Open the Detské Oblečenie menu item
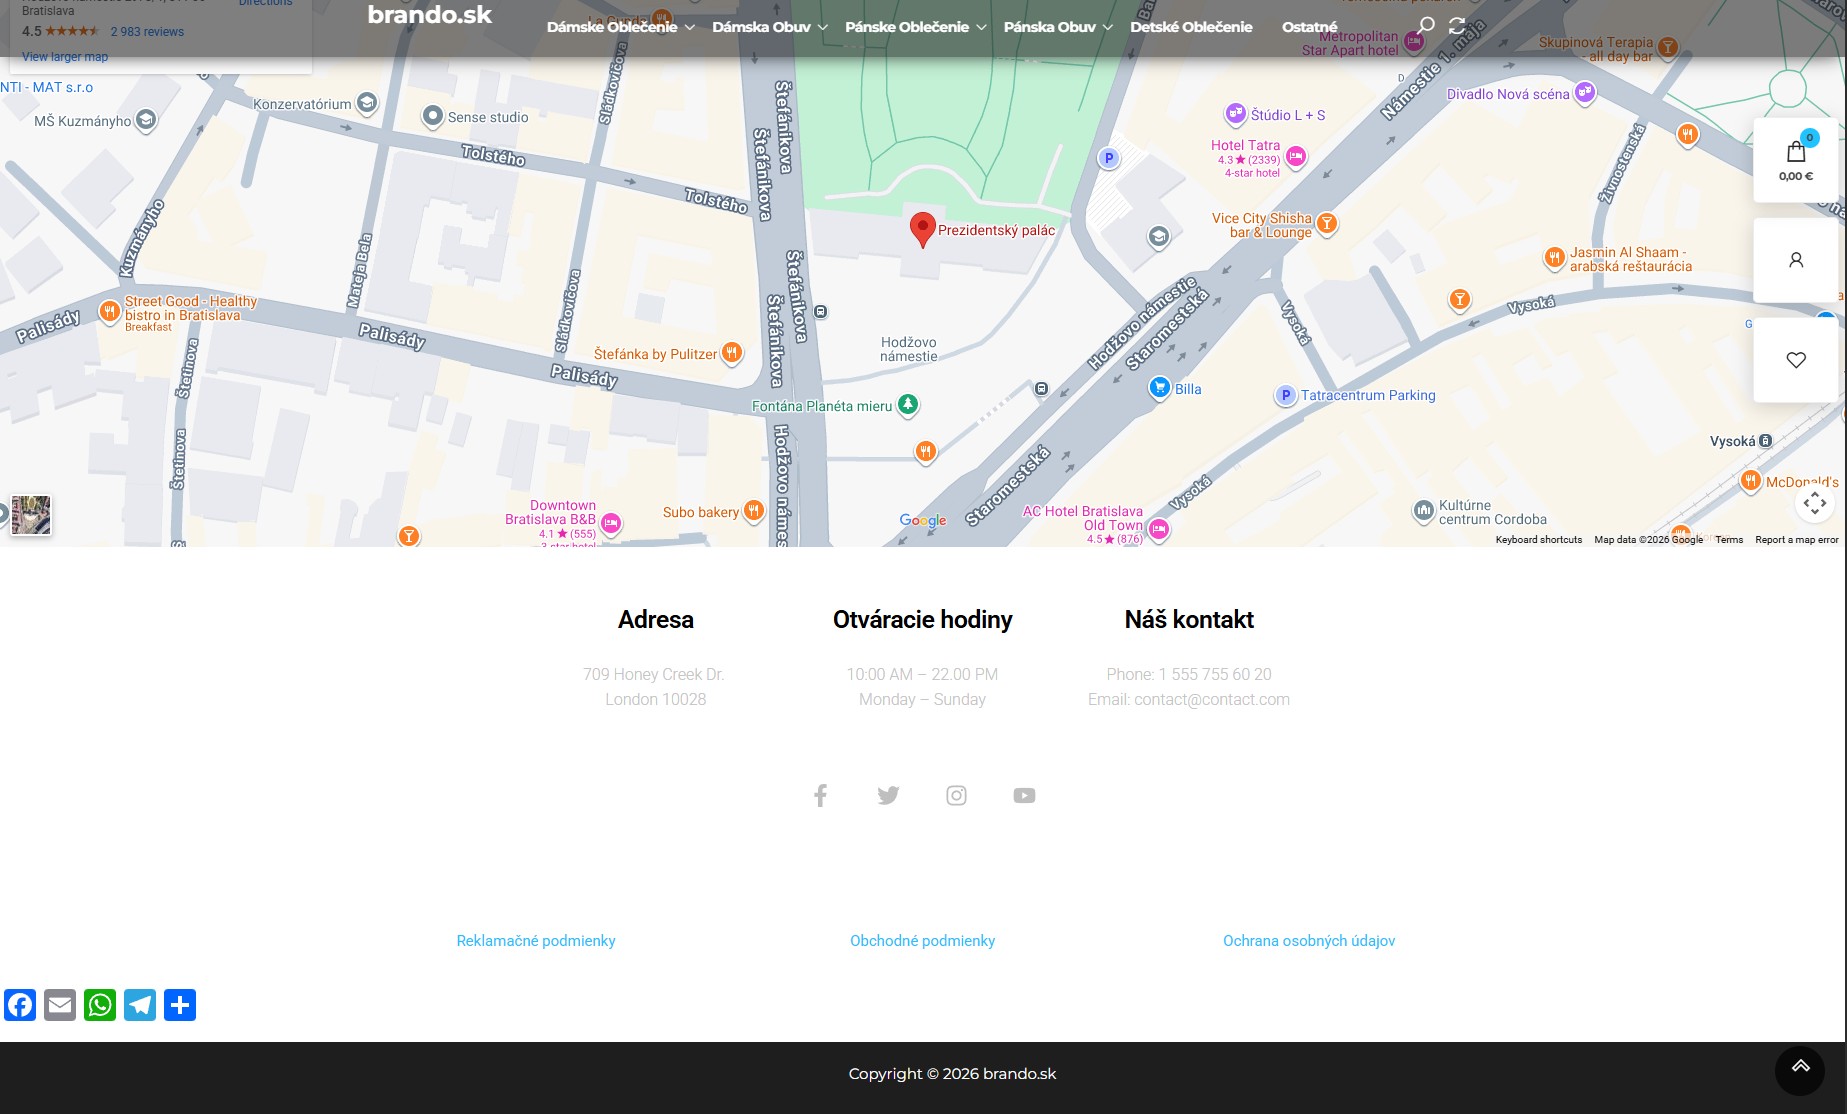The image size is (1847, 1114). (1191, 27)
